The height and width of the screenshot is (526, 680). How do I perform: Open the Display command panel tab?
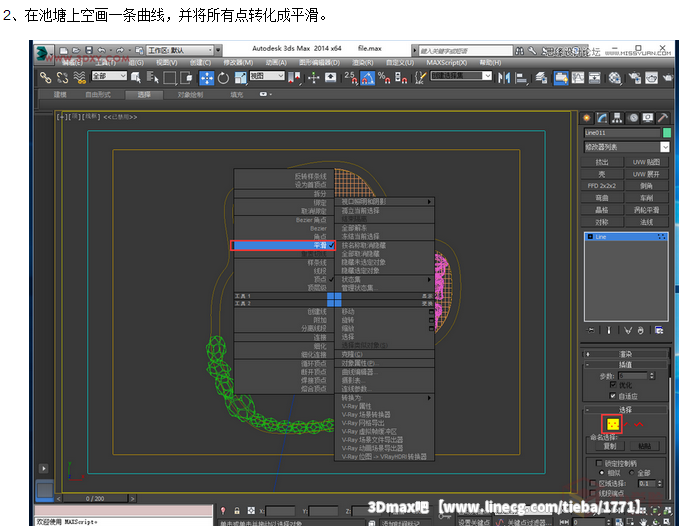click(648, 118)
